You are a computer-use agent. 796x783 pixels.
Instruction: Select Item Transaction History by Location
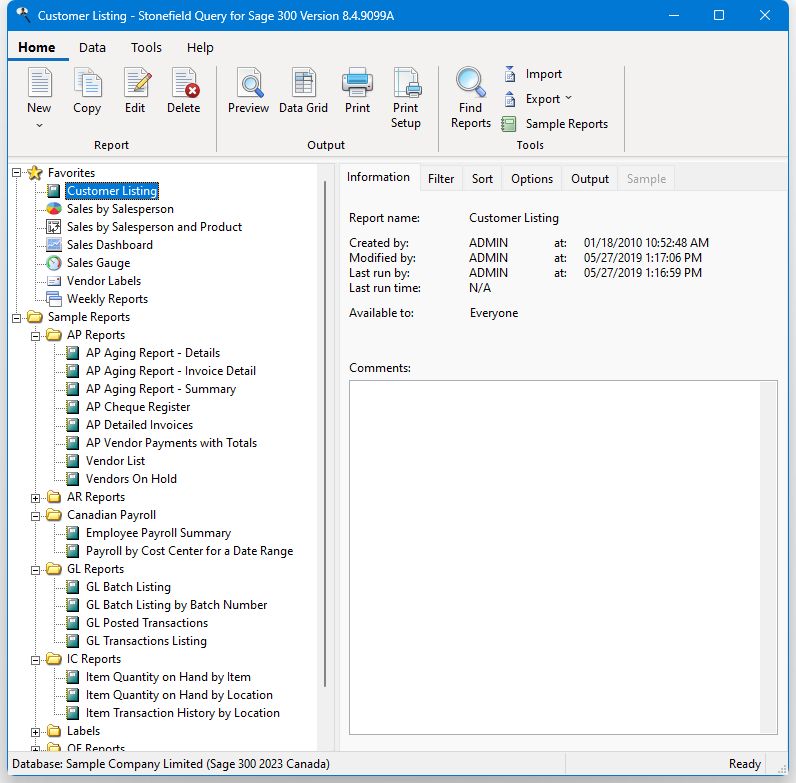coord(183,713)
